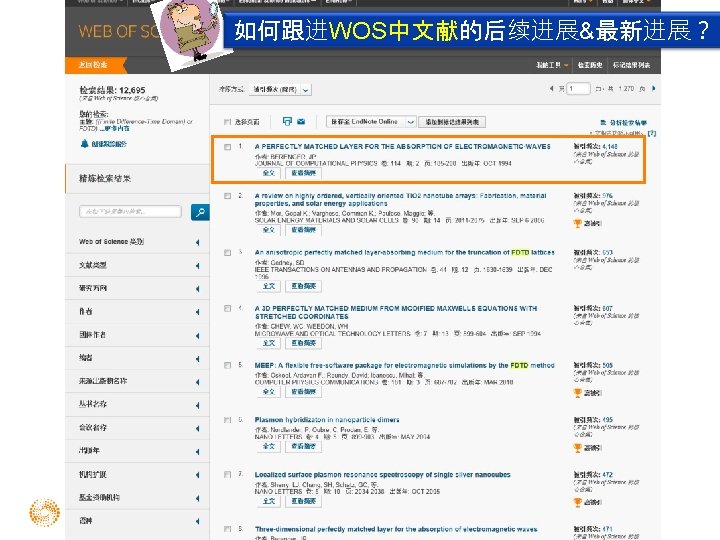Open title A Perfectly Matched Layer For The Absorption
The width and height of the screenshot is (720, 540).
[x=402, y=146]
